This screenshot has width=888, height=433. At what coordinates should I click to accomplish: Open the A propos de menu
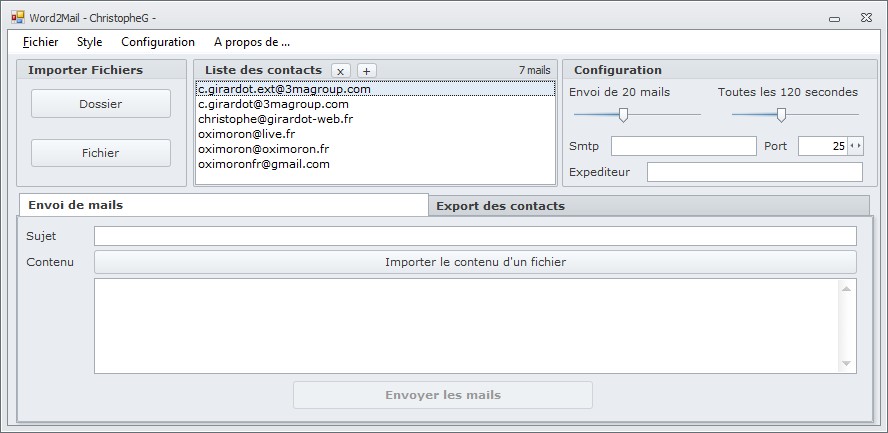(252, 42)
